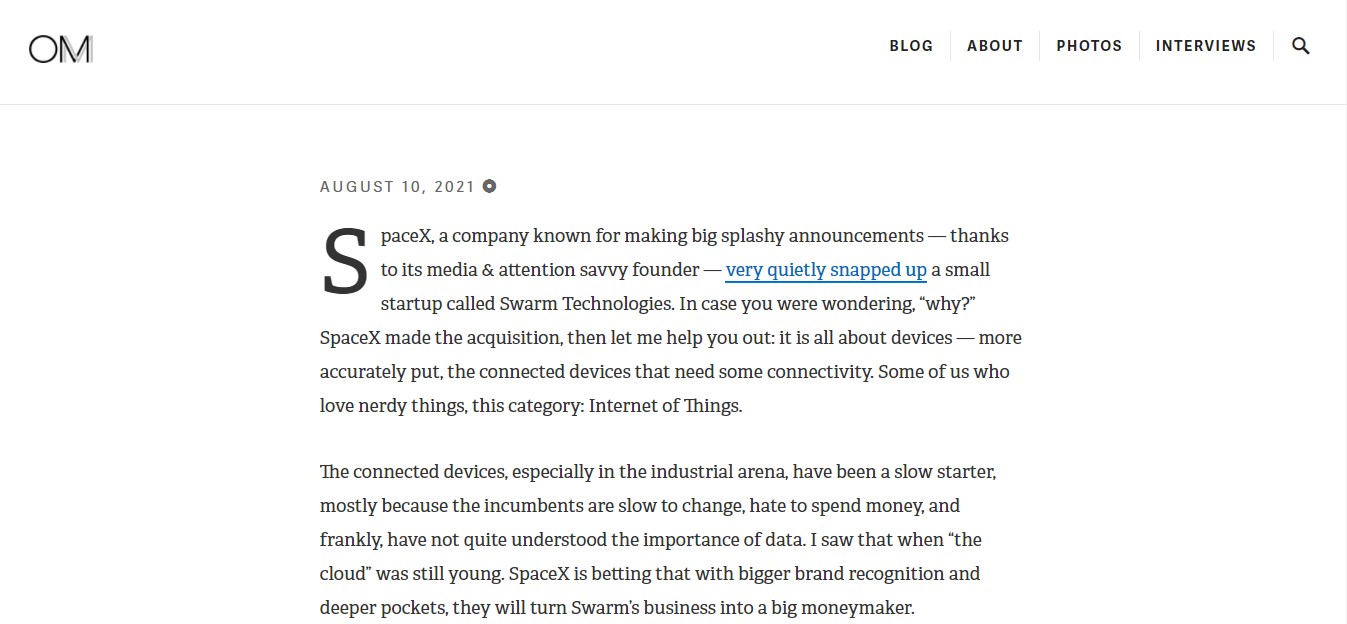Go to the BLOG section
This screenshot has width=1347, height=624.
pos(911,46)
